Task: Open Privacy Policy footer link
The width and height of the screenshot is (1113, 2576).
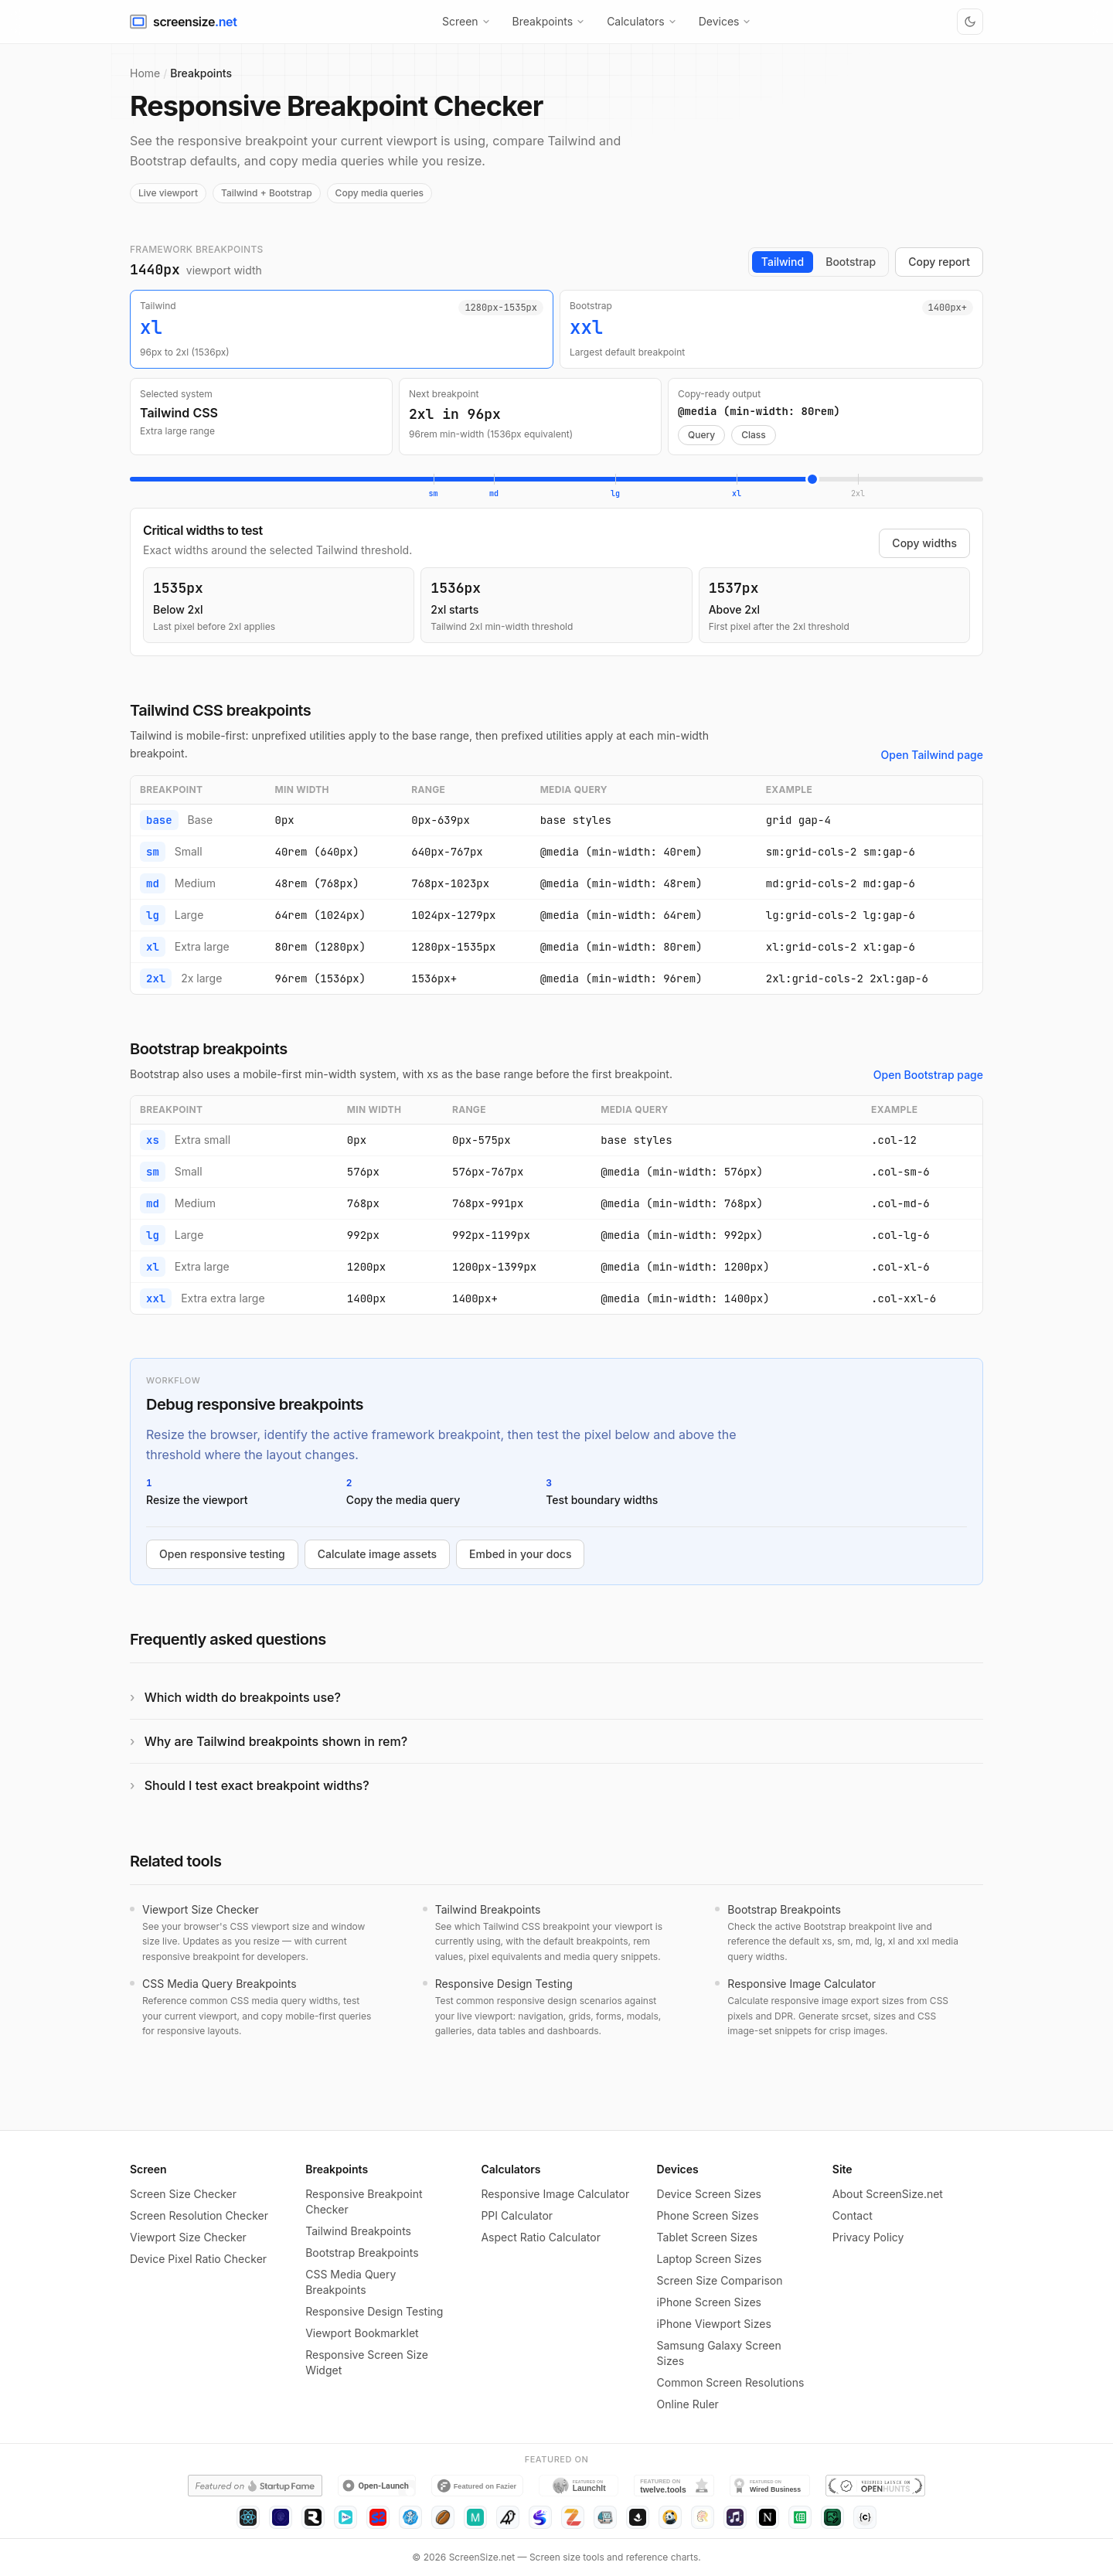Action: click(x=867, y=2237)
